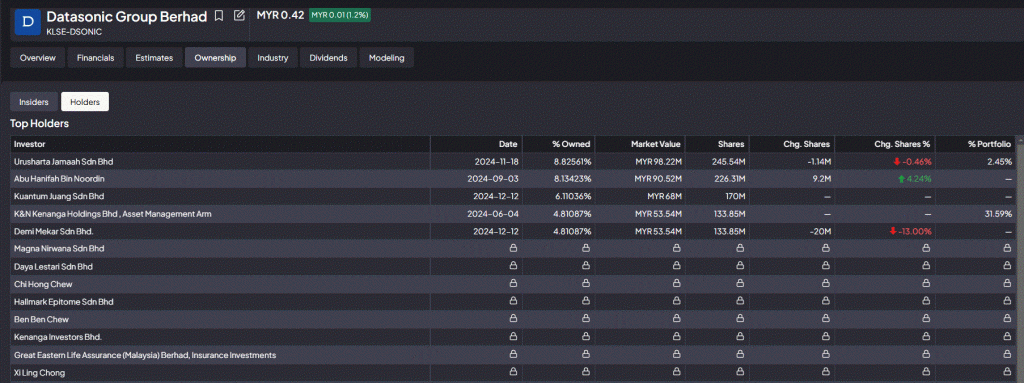Open Urusharta Jamaah Sdn Bhd investor row

point(513,161)
